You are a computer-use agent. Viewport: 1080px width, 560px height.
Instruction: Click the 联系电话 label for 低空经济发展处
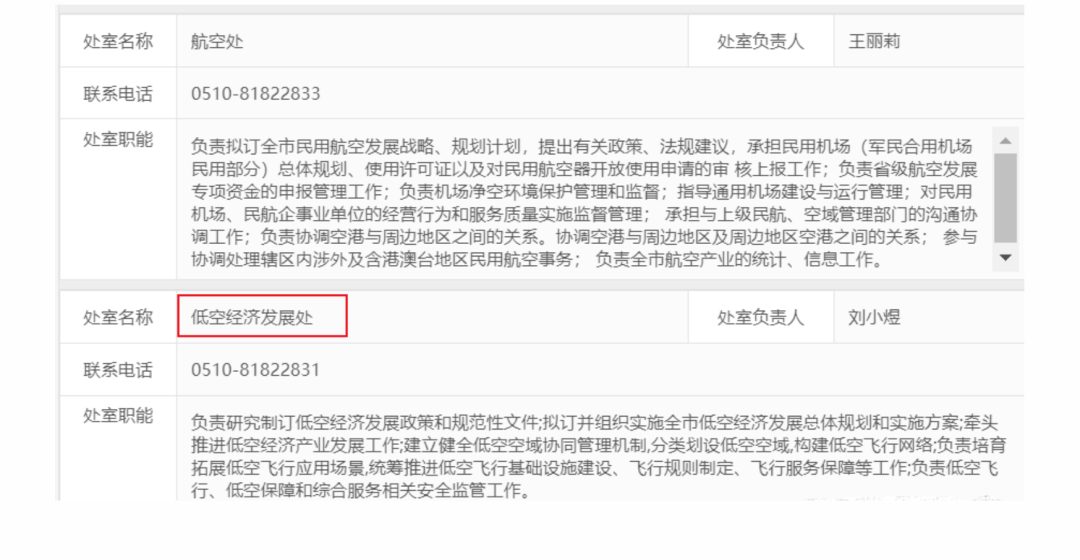(118, 370)
